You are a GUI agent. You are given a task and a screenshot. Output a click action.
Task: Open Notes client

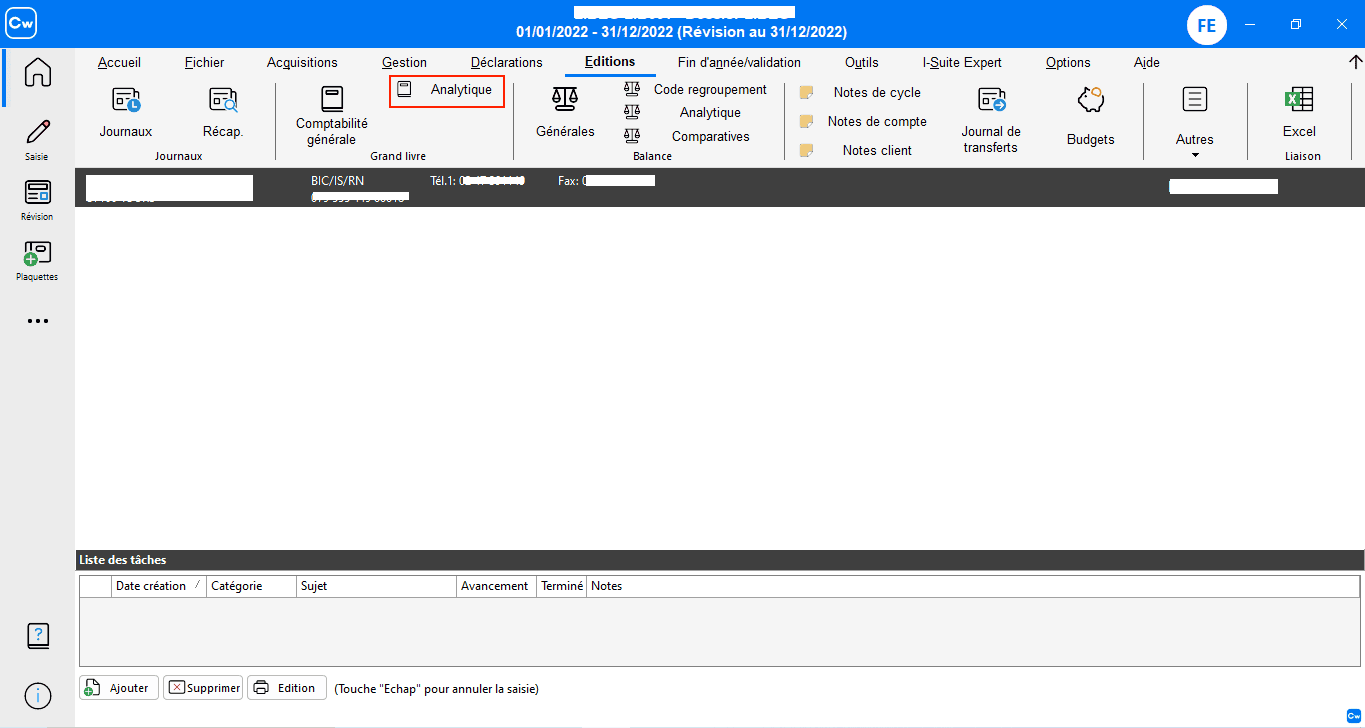[x=855, y=150]
